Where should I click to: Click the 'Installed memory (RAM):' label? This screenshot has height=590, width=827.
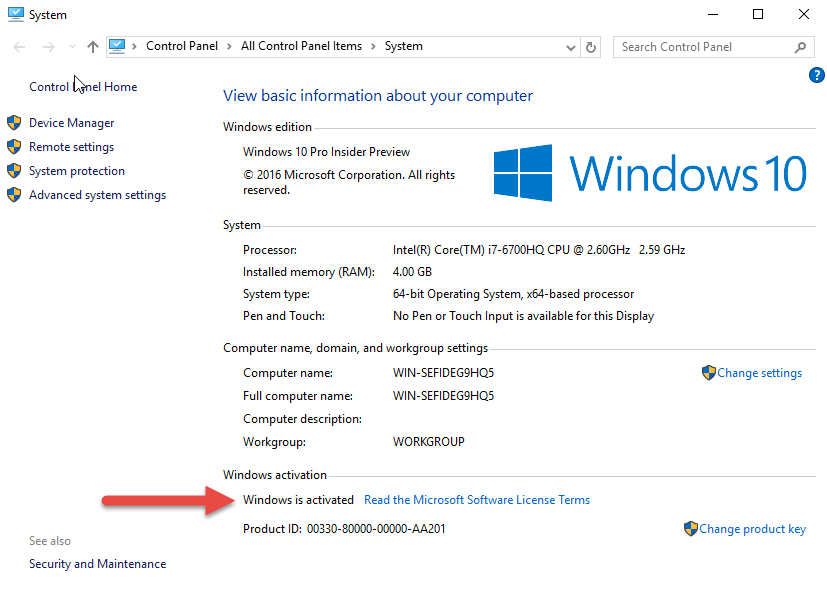point(309,272)
